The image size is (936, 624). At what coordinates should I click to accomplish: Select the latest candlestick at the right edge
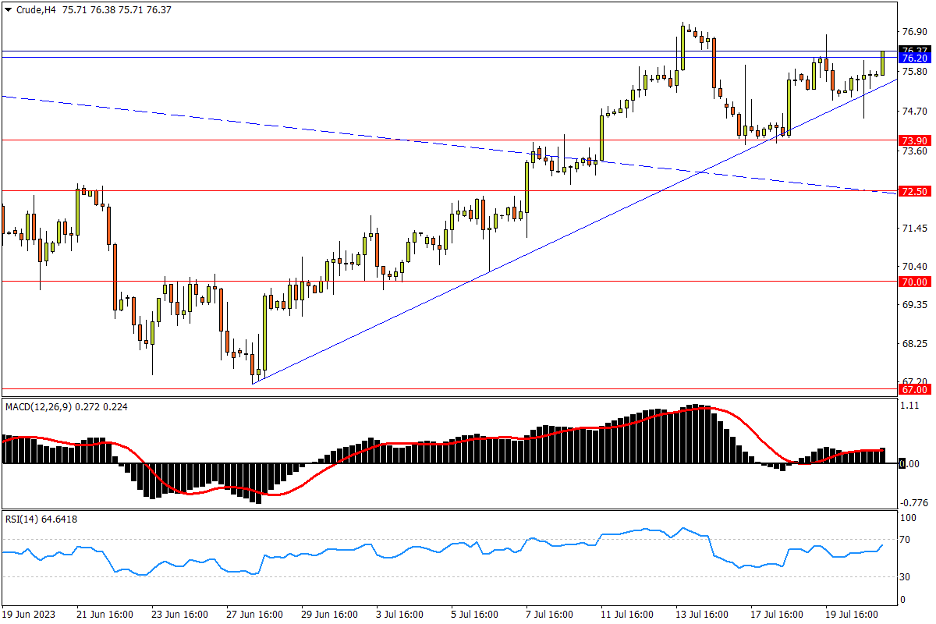tap(883, 63)
